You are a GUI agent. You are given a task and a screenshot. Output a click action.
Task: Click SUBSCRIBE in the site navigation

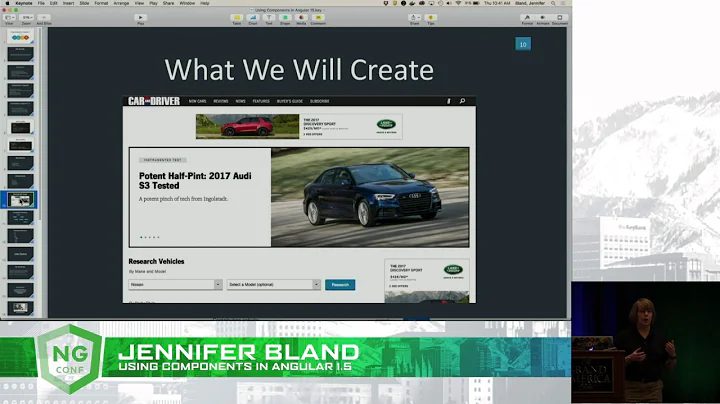tap(320, 101)
